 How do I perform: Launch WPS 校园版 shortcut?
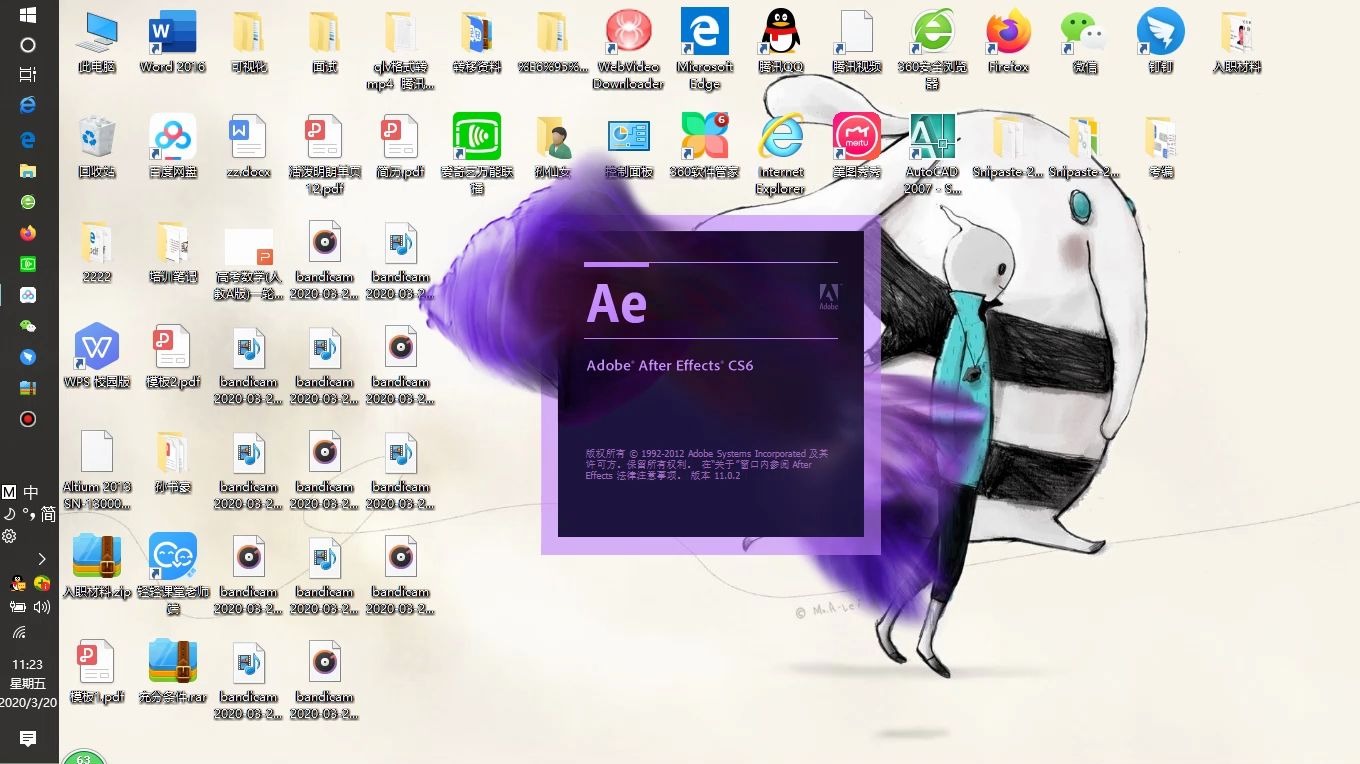coord(97,357)
